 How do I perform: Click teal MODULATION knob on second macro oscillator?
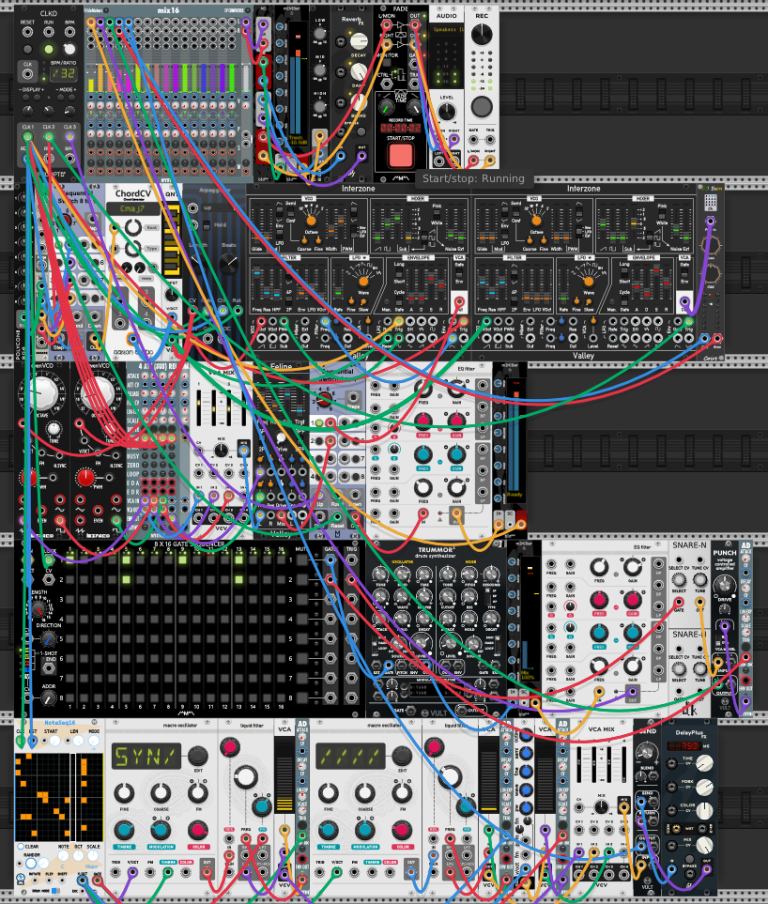point(365,830)
